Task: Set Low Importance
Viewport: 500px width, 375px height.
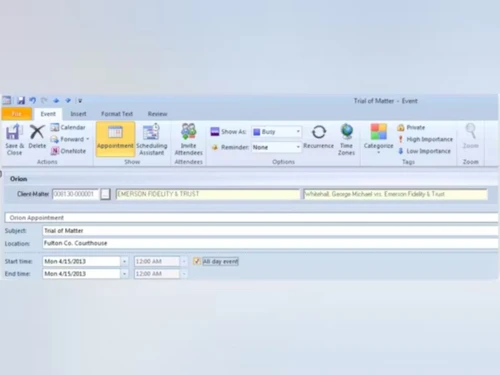Action: [x=424, y=151]
